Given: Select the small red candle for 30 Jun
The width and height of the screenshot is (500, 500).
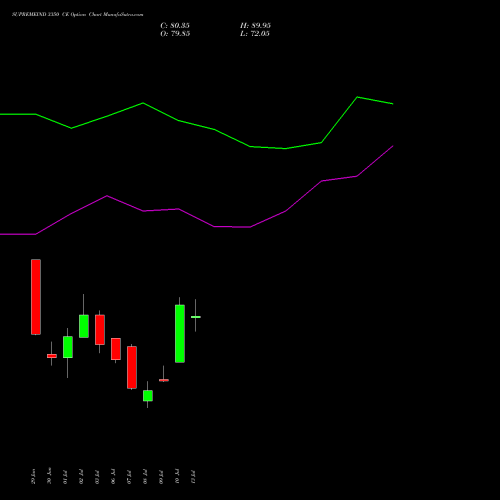Looking at the screenshot, I should pos(52,356).
